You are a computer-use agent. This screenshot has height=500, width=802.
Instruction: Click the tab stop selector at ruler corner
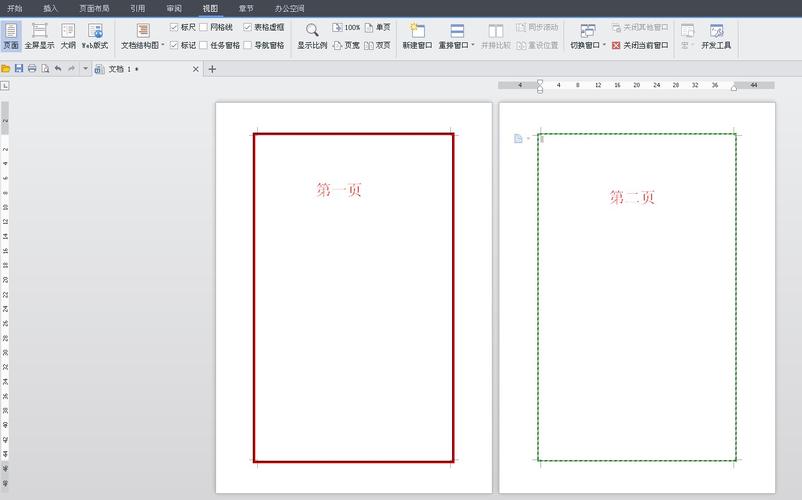(x=5, y=85)
